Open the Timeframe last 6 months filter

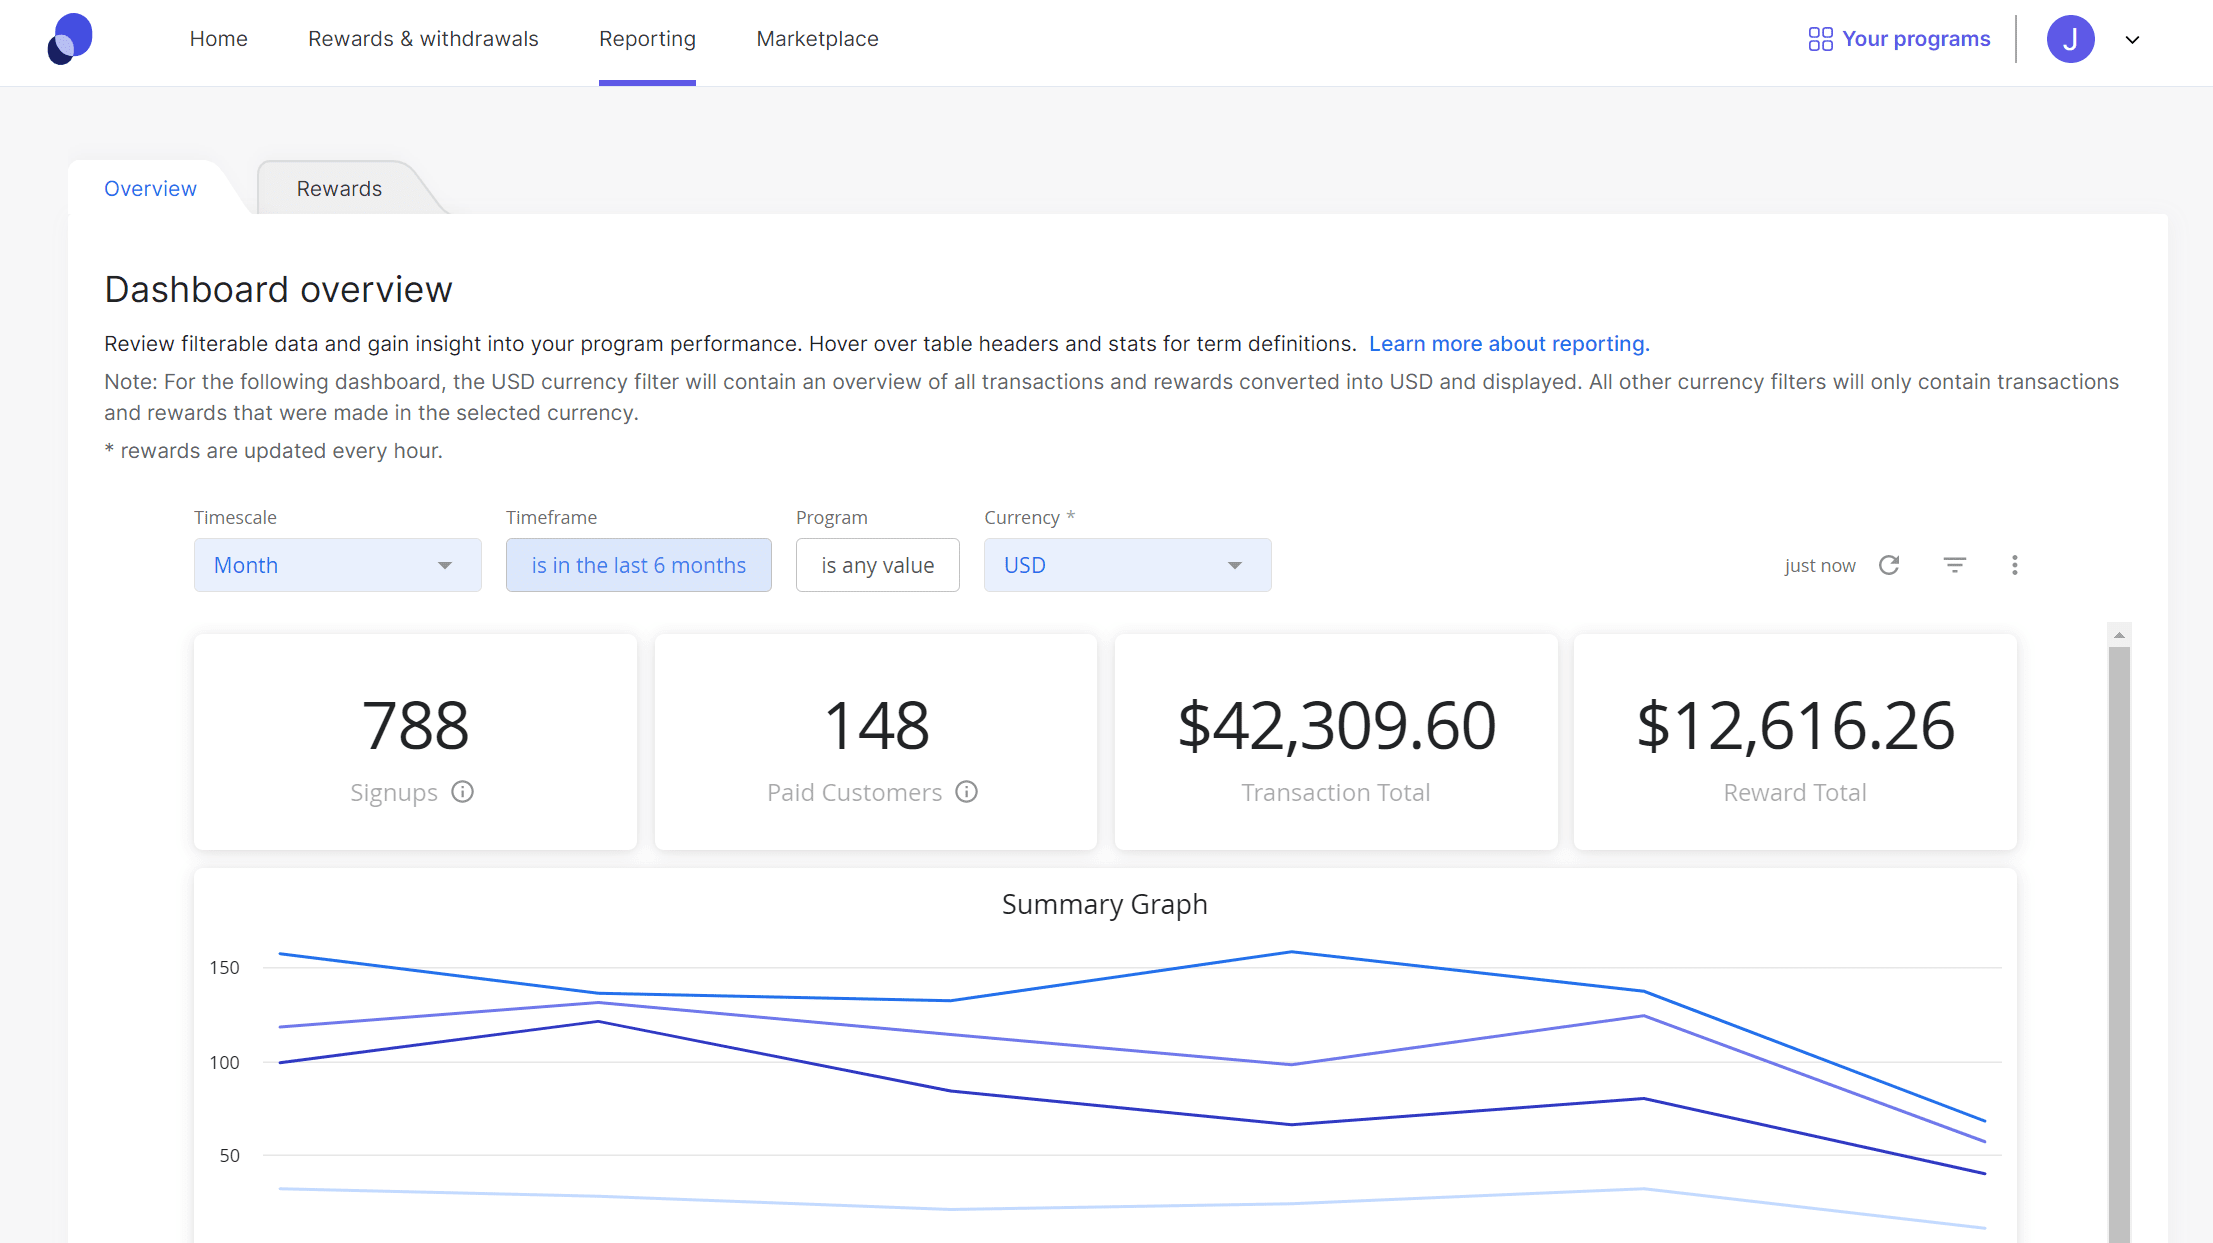click(x=638, y=565)
